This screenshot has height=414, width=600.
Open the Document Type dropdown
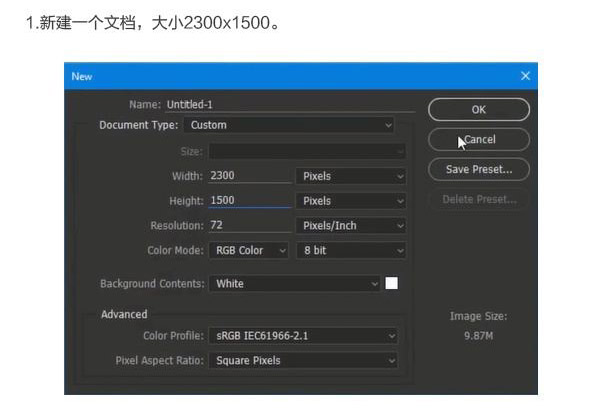(289, 125)
